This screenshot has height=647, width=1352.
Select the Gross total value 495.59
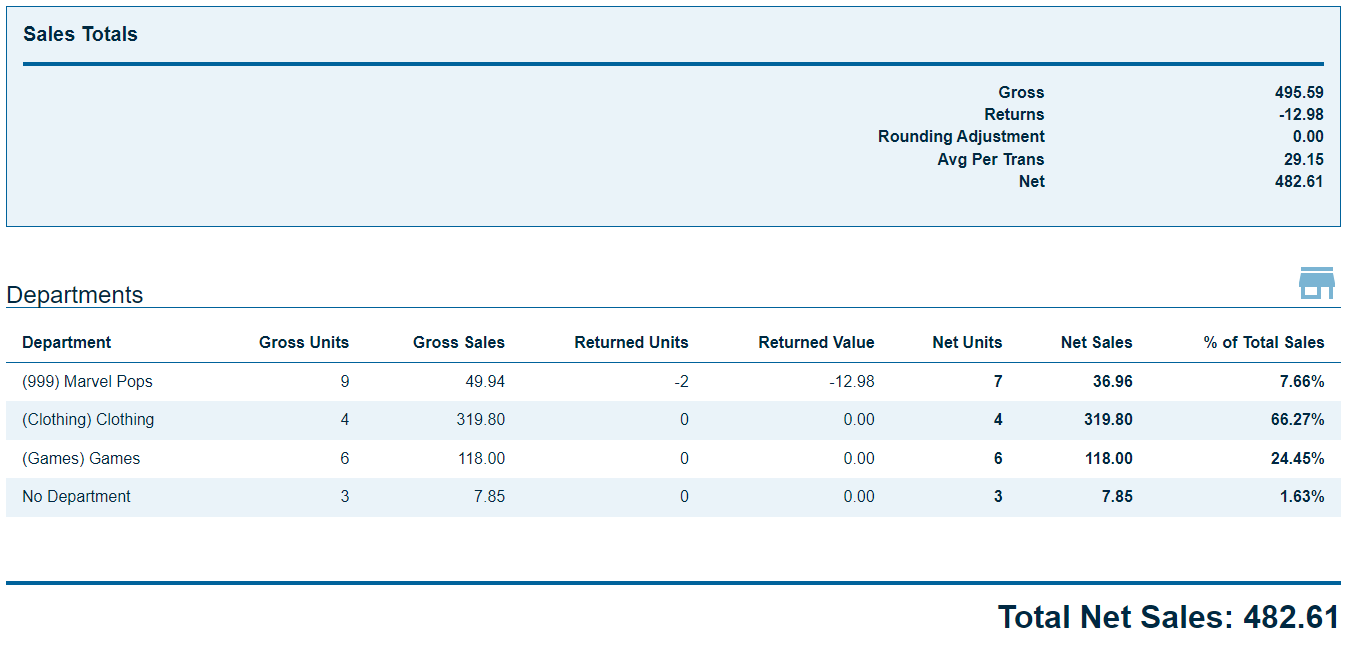(1298, 92)
